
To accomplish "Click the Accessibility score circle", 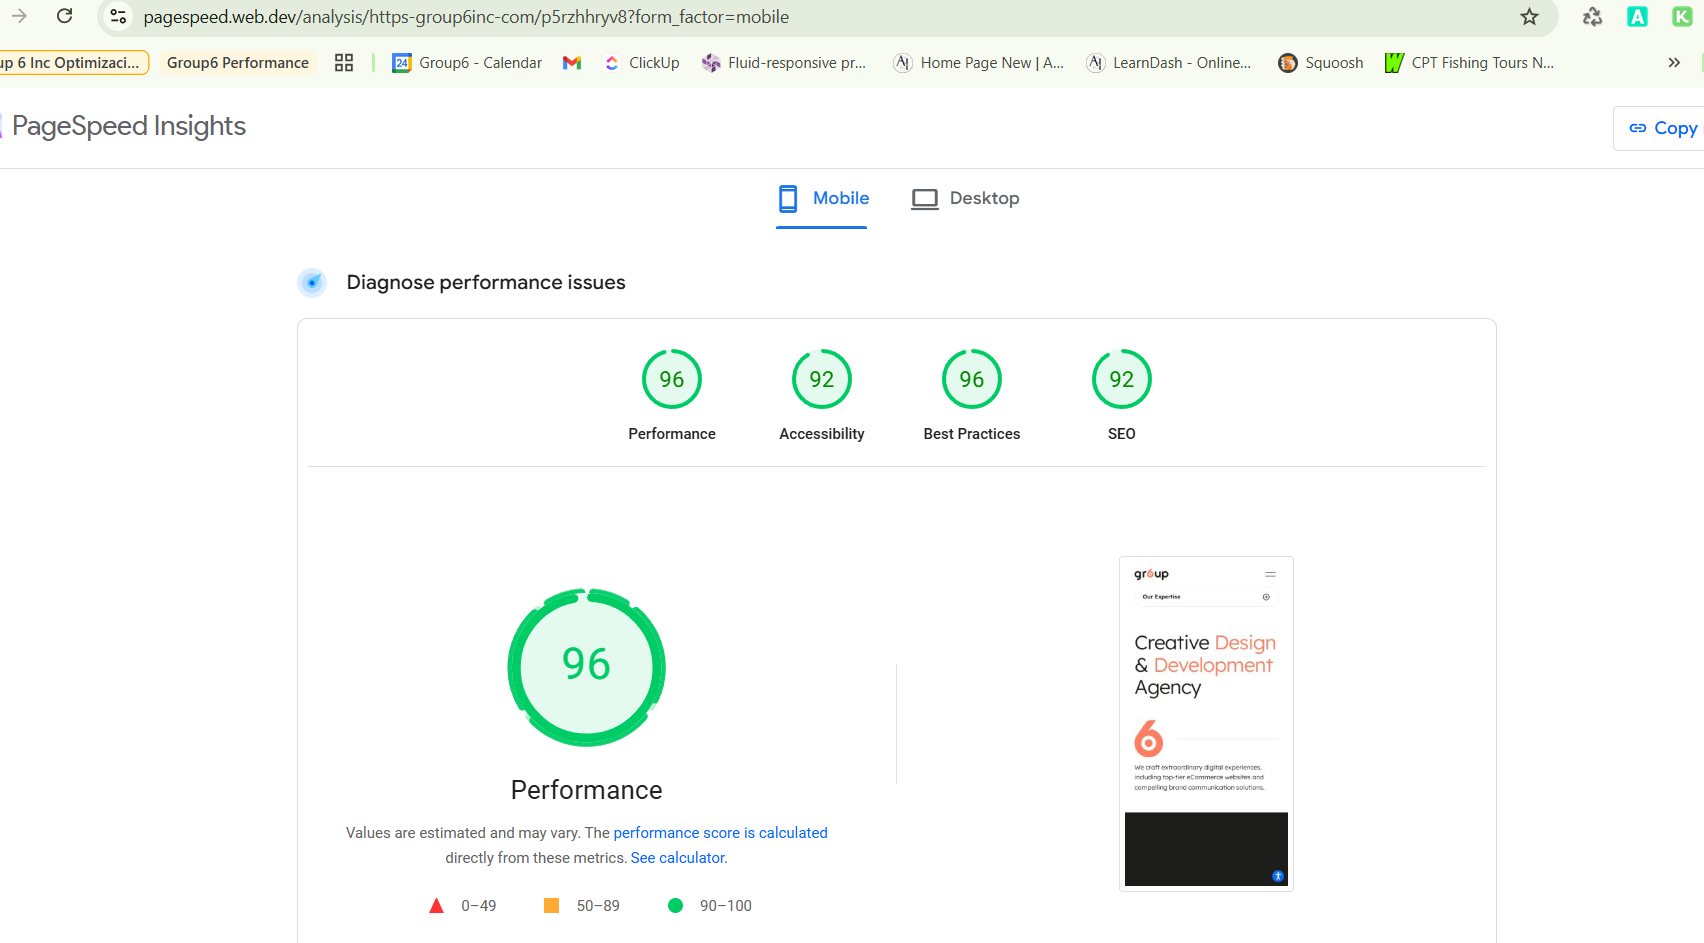I will [821, 379].
